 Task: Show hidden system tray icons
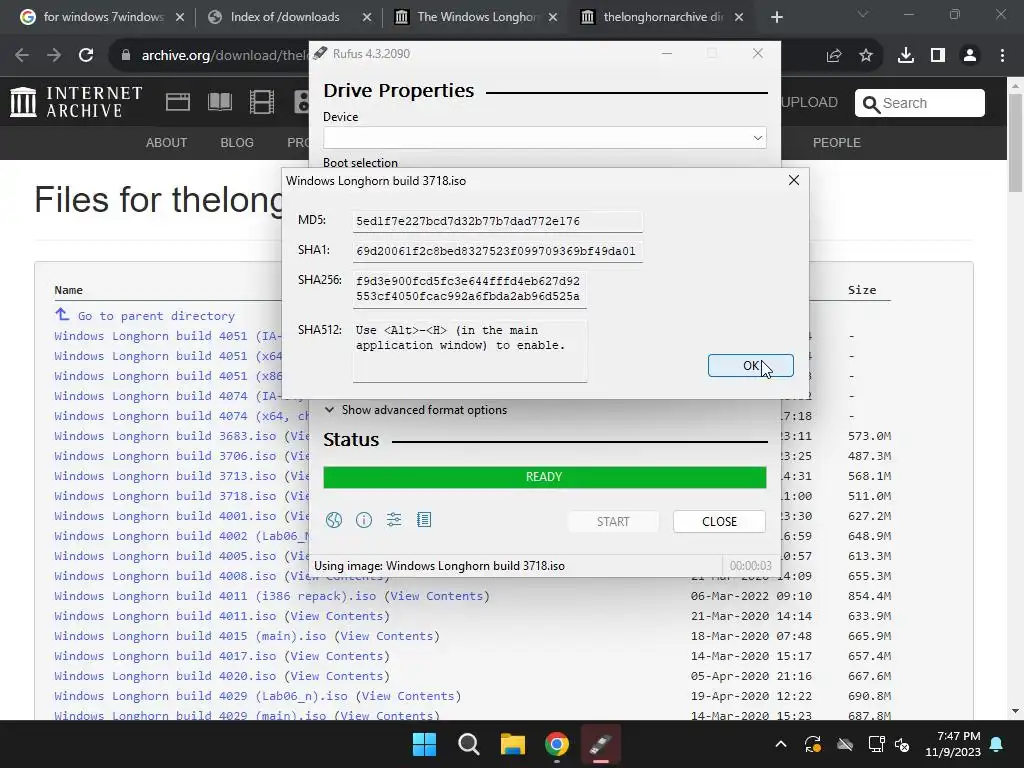coord(780,744)
